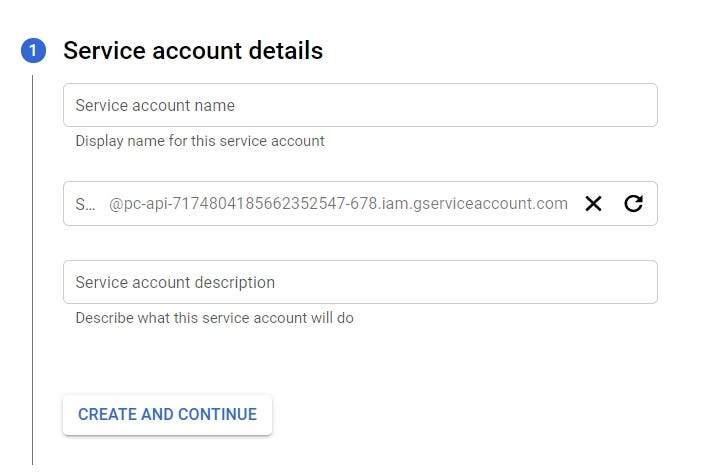This screenshot has height=473, width=701.
Task: Click the 'Service account description' placeholder text
Action: pyautogui.click(x=175, y=282)
